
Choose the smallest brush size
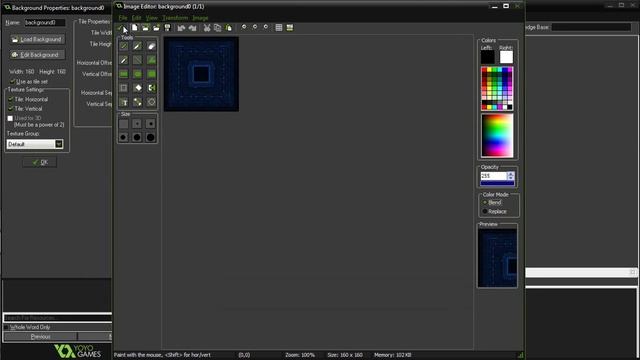tap(123, 124)
